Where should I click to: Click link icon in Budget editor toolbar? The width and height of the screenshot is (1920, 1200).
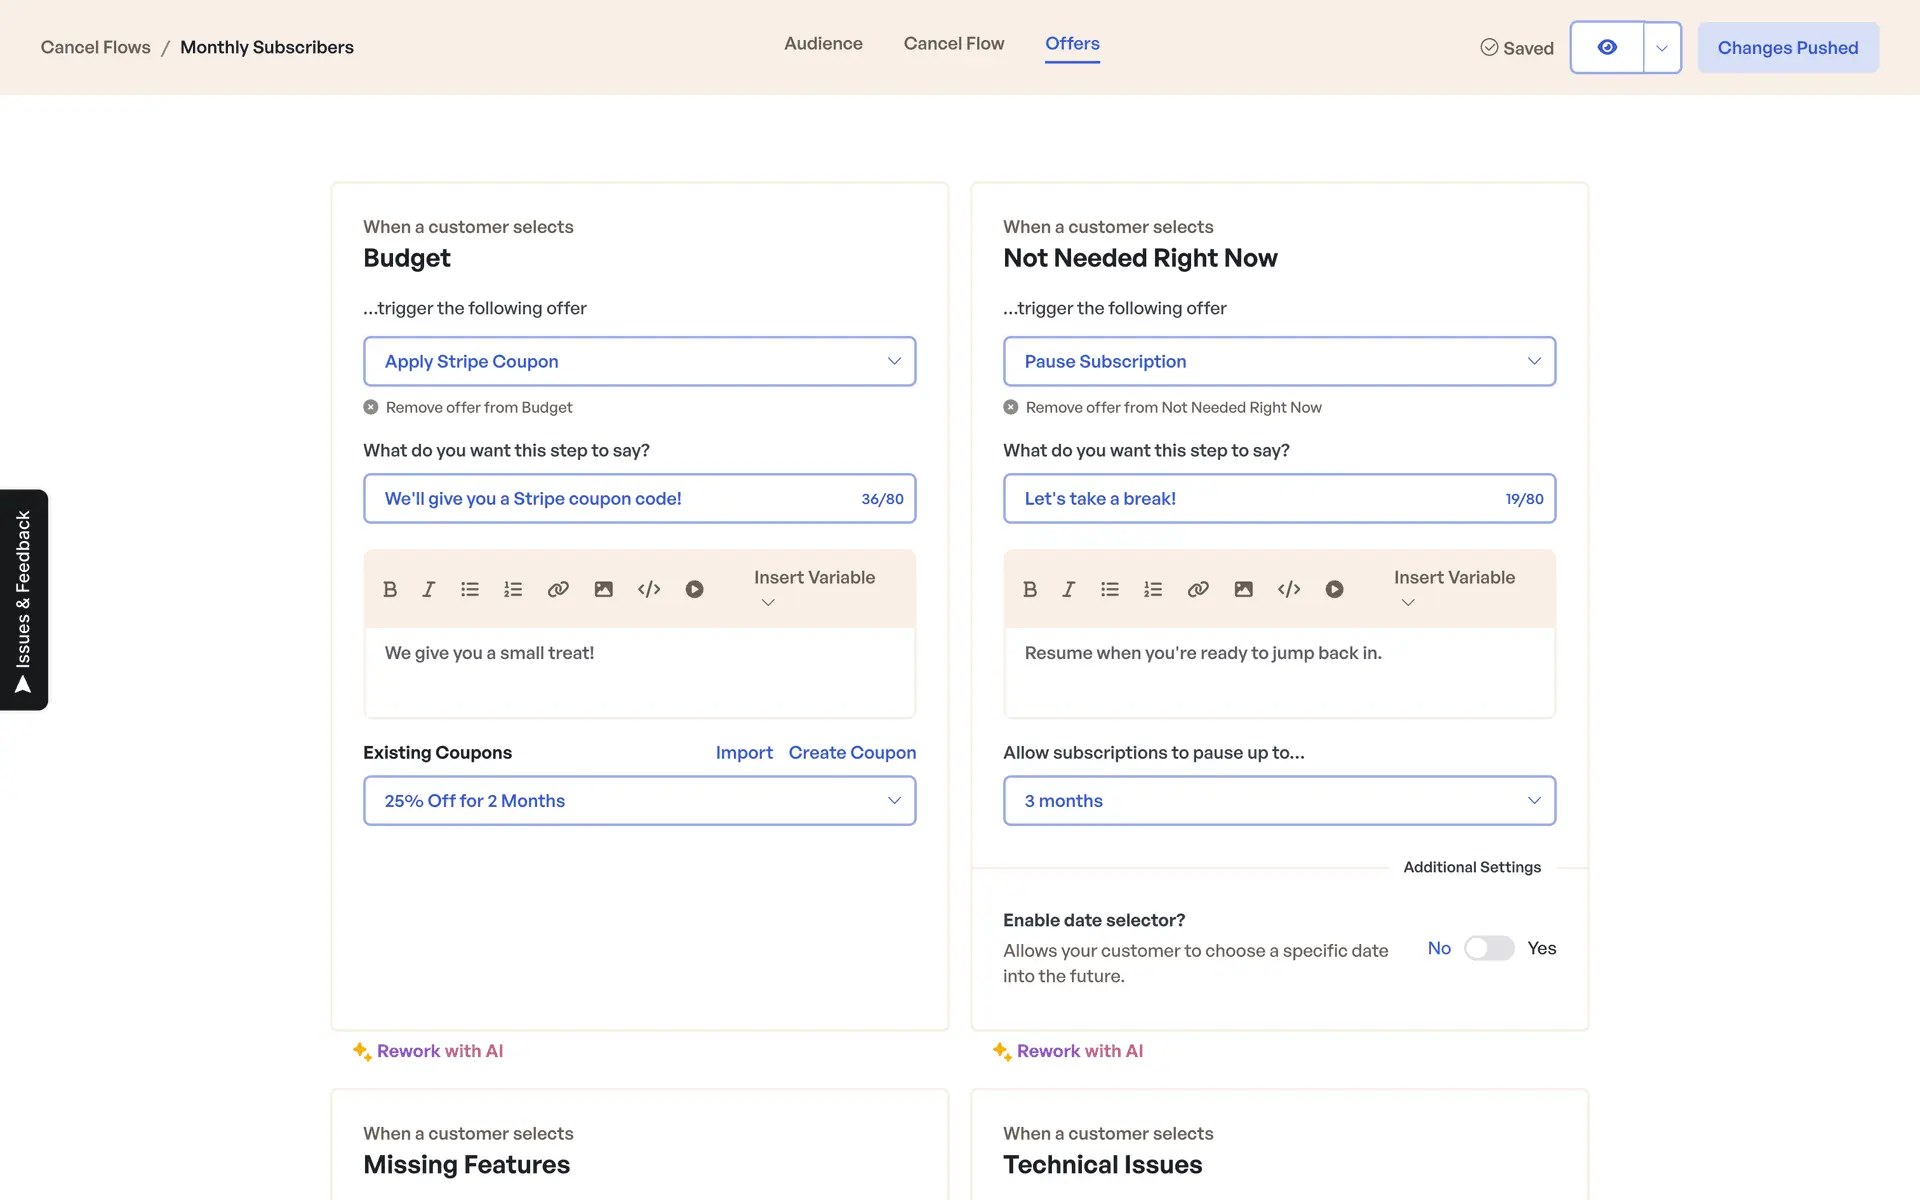(x=558, y=590)
